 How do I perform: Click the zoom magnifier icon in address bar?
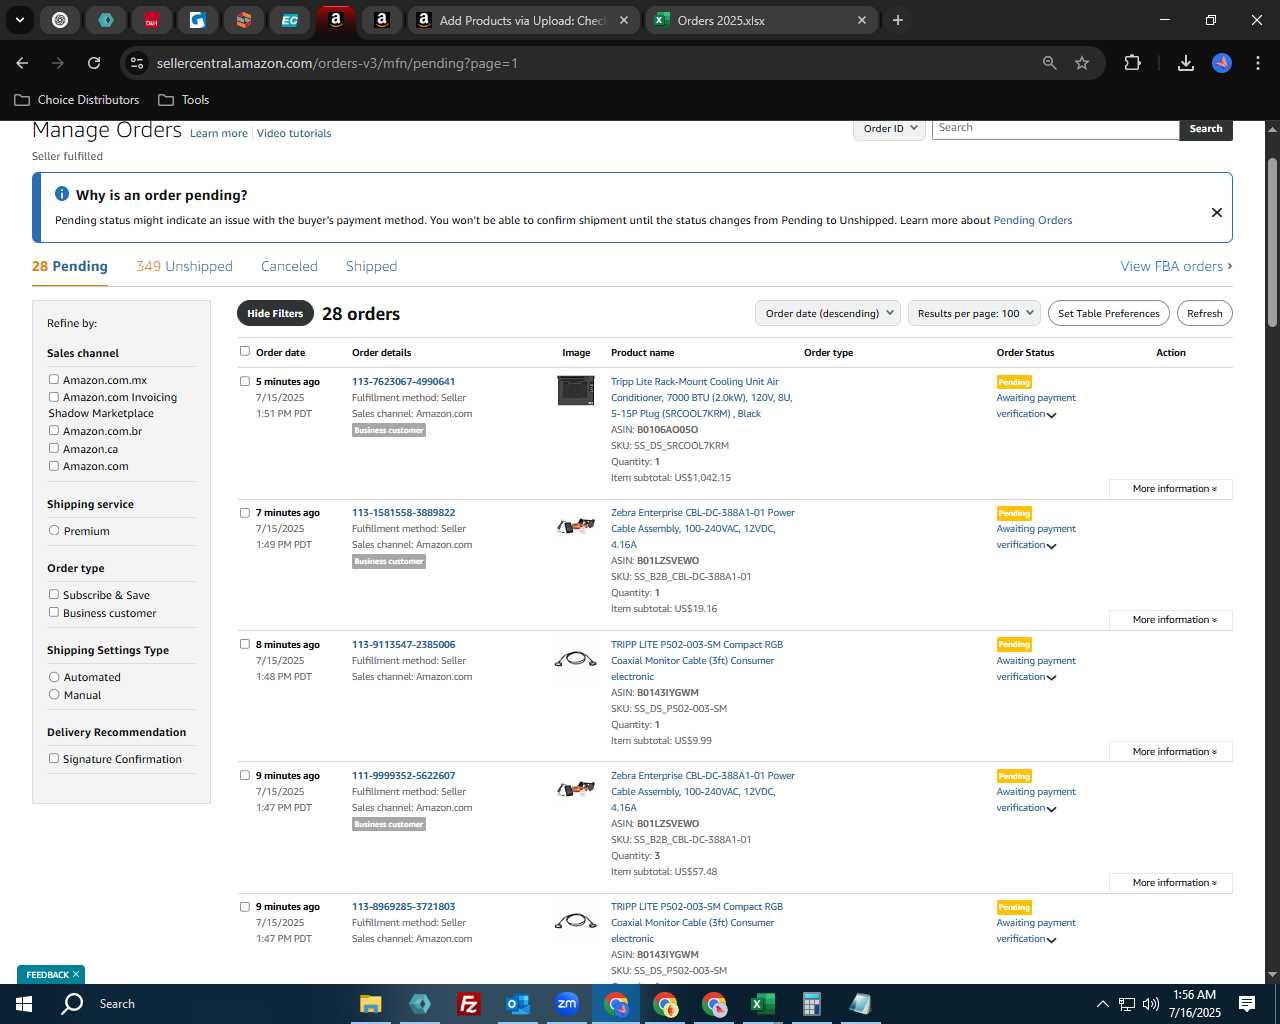point(1049,63)
